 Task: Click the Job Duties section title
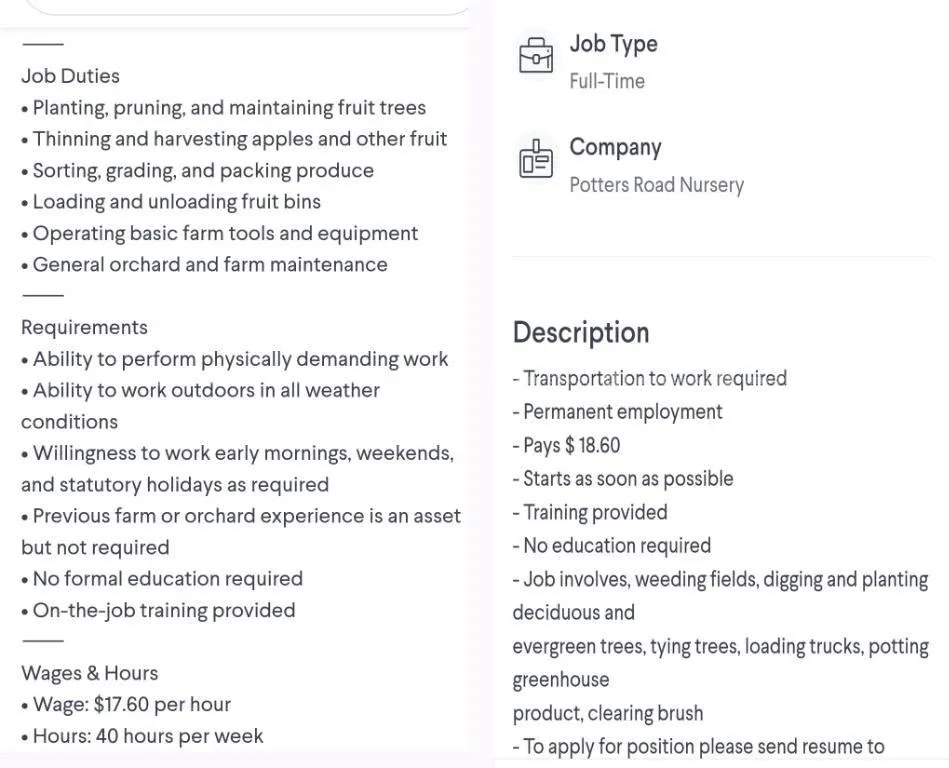(70, 76)
